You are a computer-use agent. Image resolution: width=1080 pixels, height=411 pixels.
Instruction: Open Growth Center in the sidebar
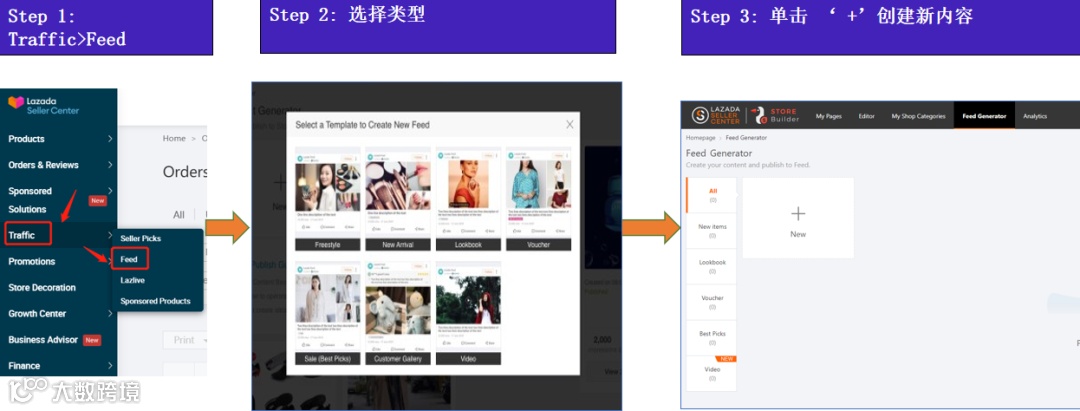click(x=37, y=313)
